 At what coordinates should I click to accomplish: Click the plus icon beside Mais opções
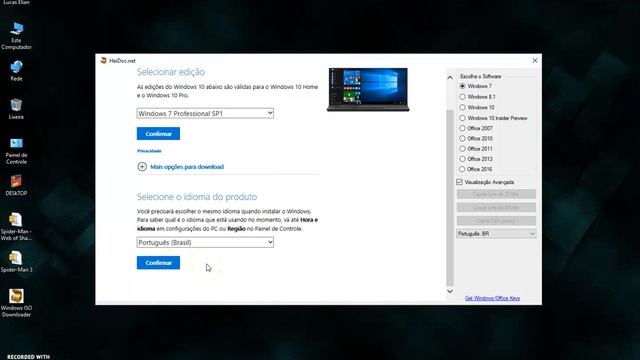(142, 167)
